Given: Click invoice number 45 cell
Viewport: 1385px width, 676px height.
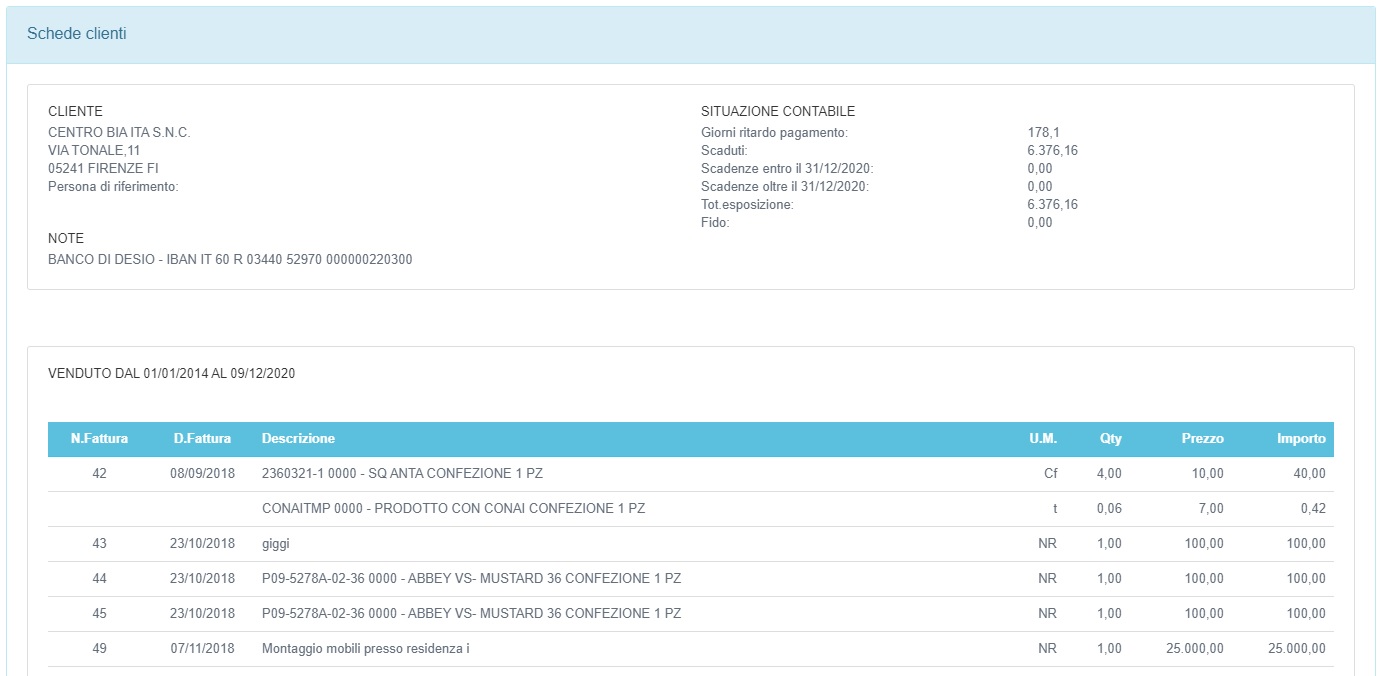Looking at the screenshot, I should tap(99, 614).
